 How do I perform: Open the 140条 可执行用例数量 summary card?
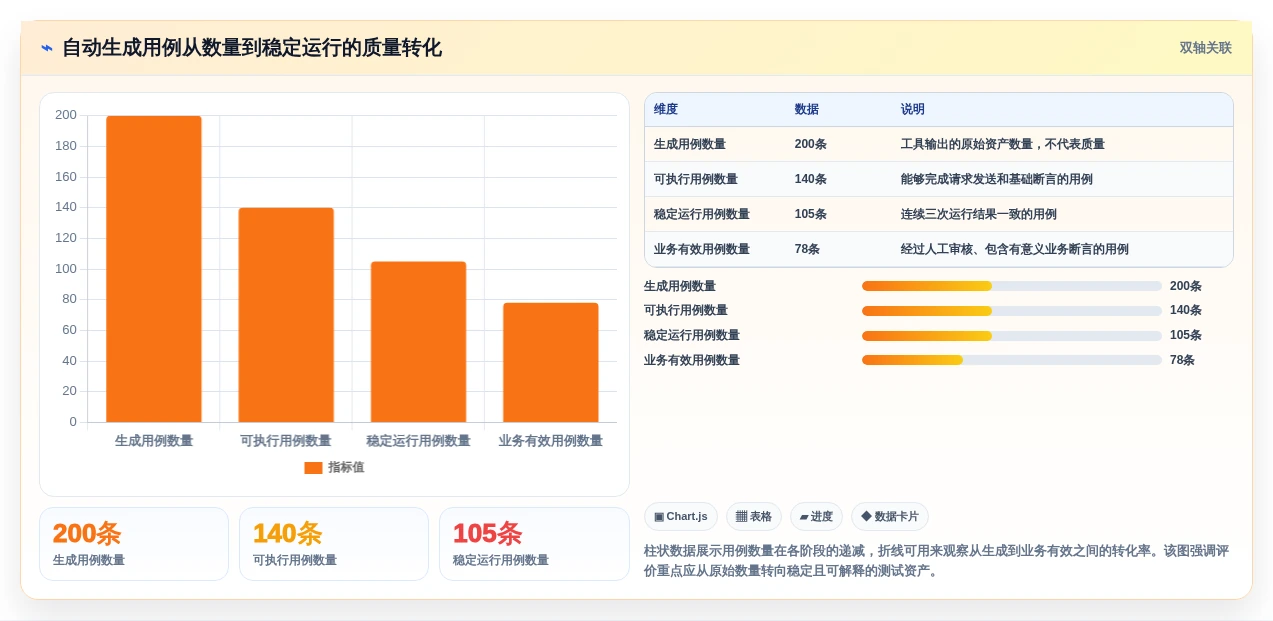334,544
